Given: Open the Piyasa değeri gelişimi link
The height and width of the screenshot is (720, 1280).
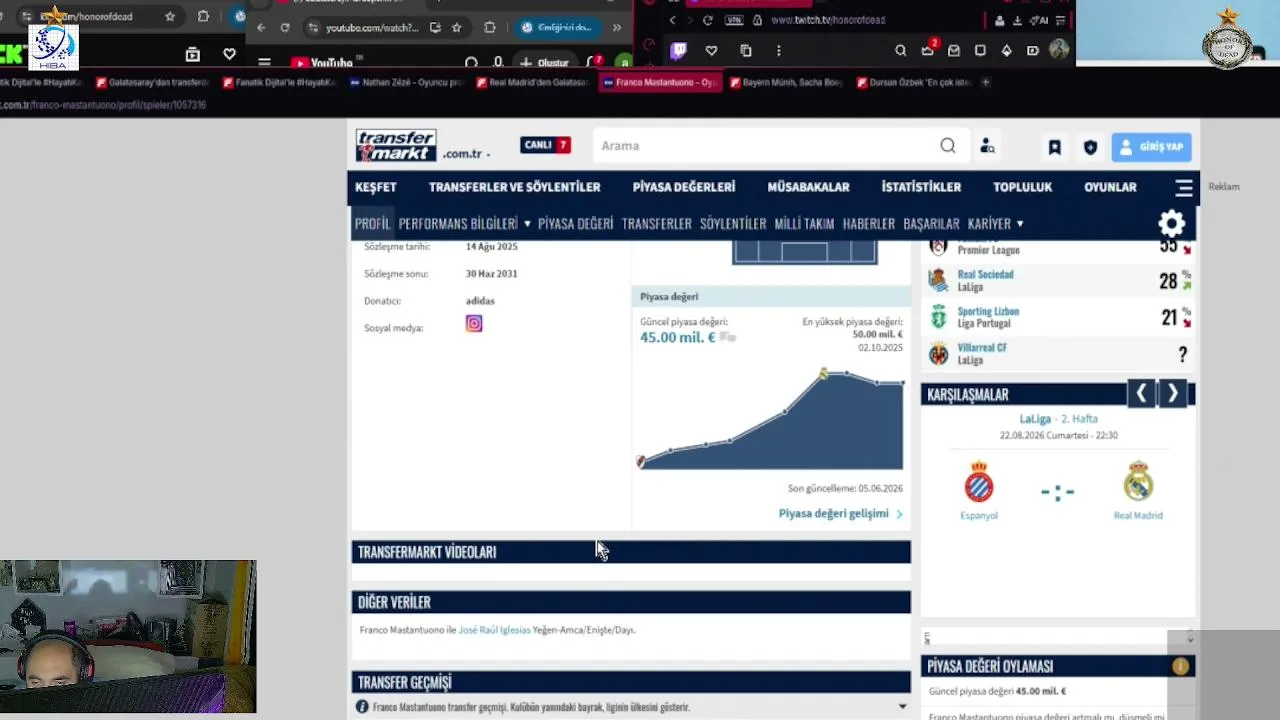Looking at the screenshot, I should (841, 514).
